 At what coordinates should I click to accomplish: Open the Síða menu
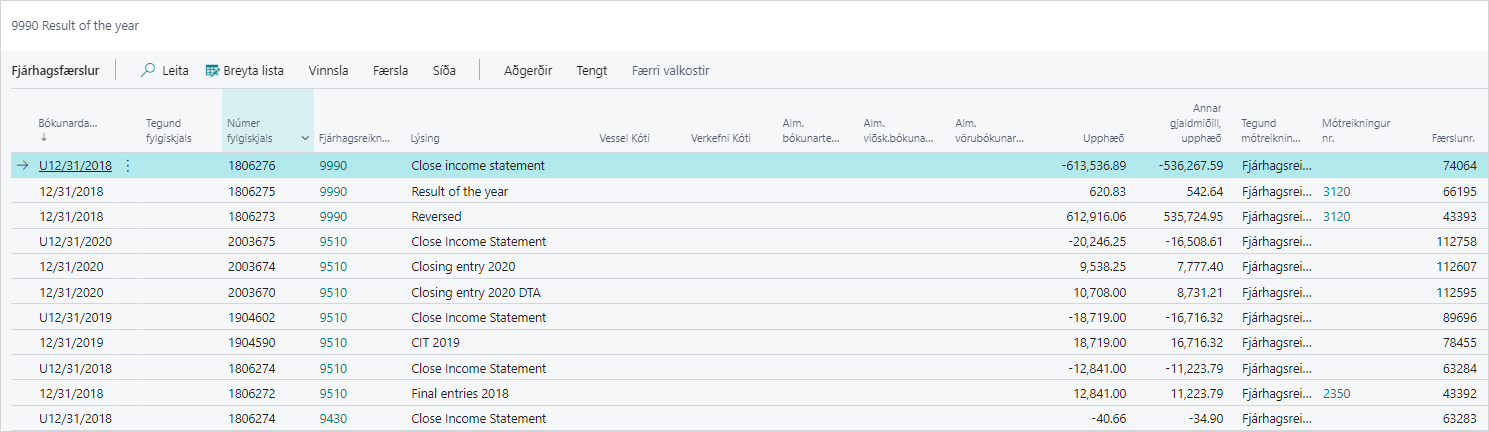coord(444,71)
